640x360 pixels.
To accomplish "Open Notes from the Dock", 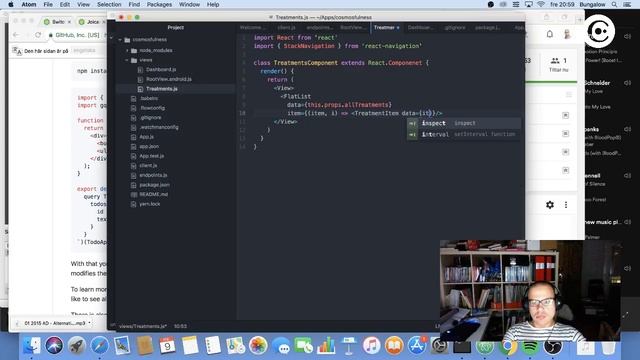I will coord(190,346).
